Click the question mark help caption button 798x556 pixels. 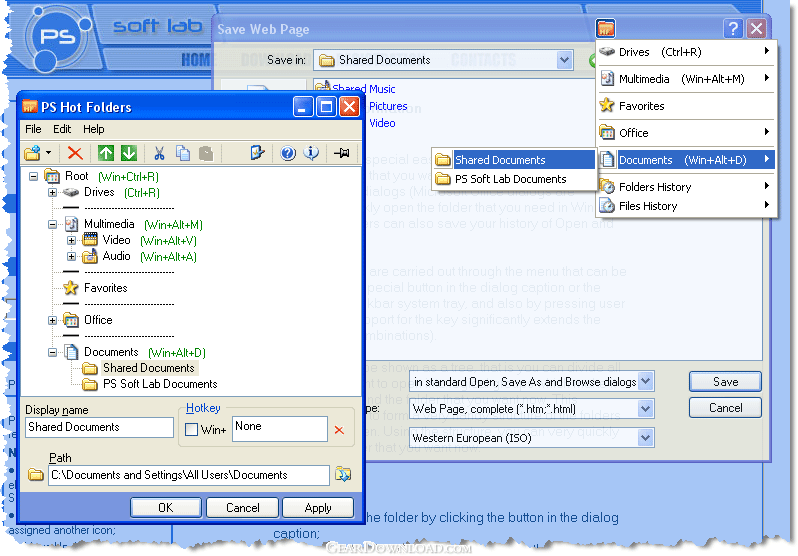[733, 29]
